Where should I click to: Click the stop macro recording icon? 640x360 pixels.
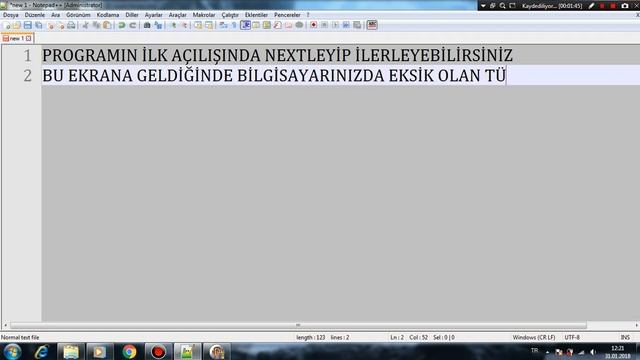point(324,25)
